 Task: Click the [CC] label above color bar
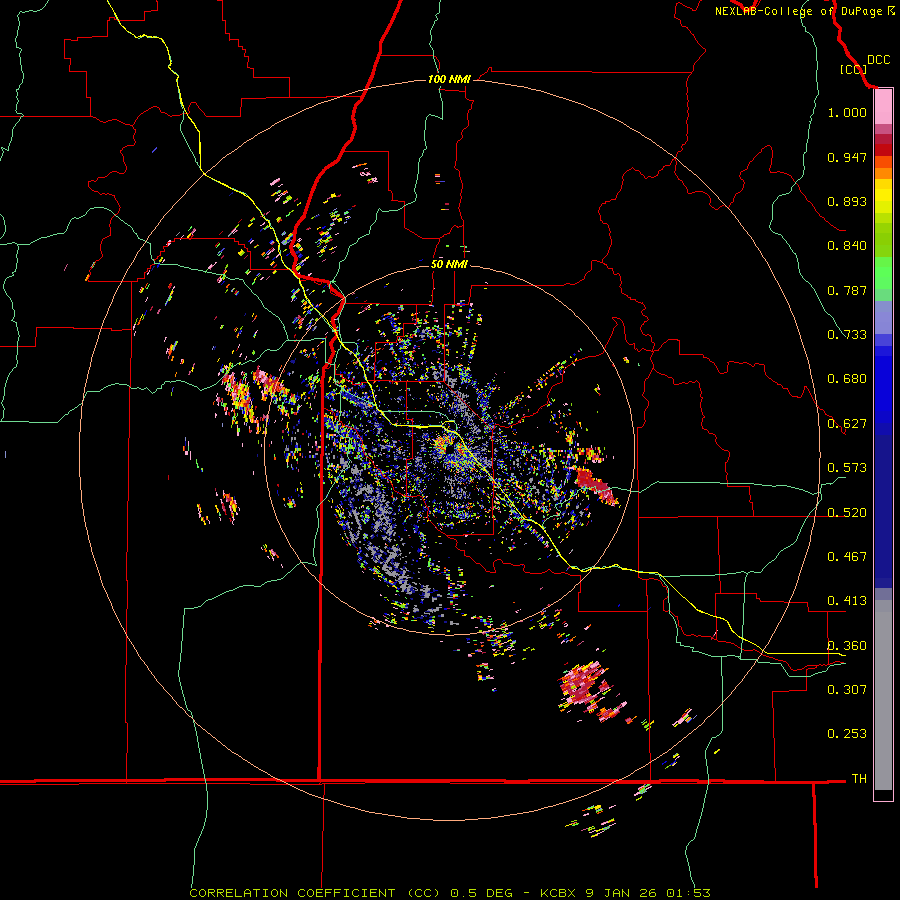click(x=853, y=69)
